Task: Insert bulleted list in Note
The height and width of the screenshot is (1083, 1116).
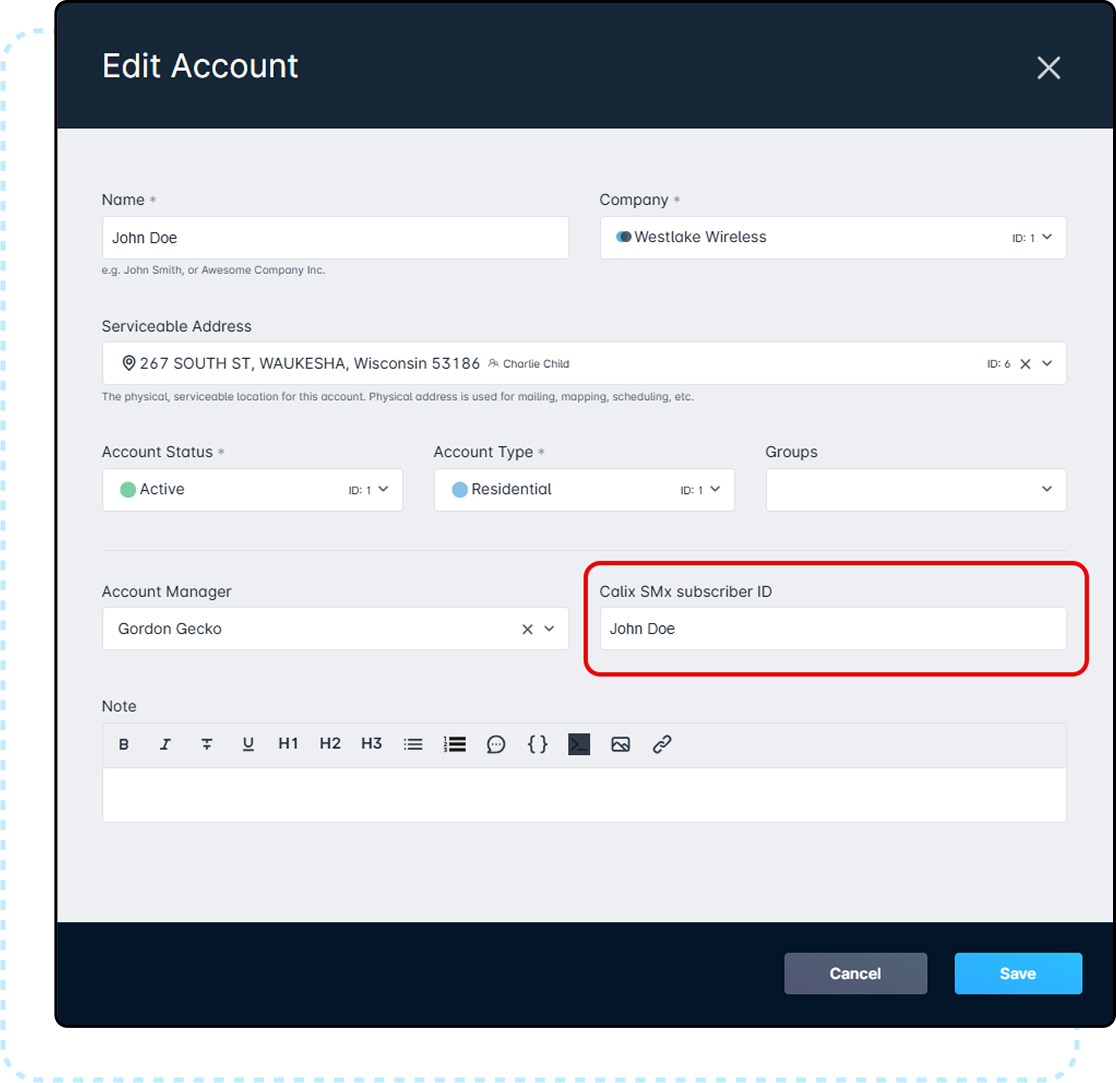Action: tap(413, 744)
